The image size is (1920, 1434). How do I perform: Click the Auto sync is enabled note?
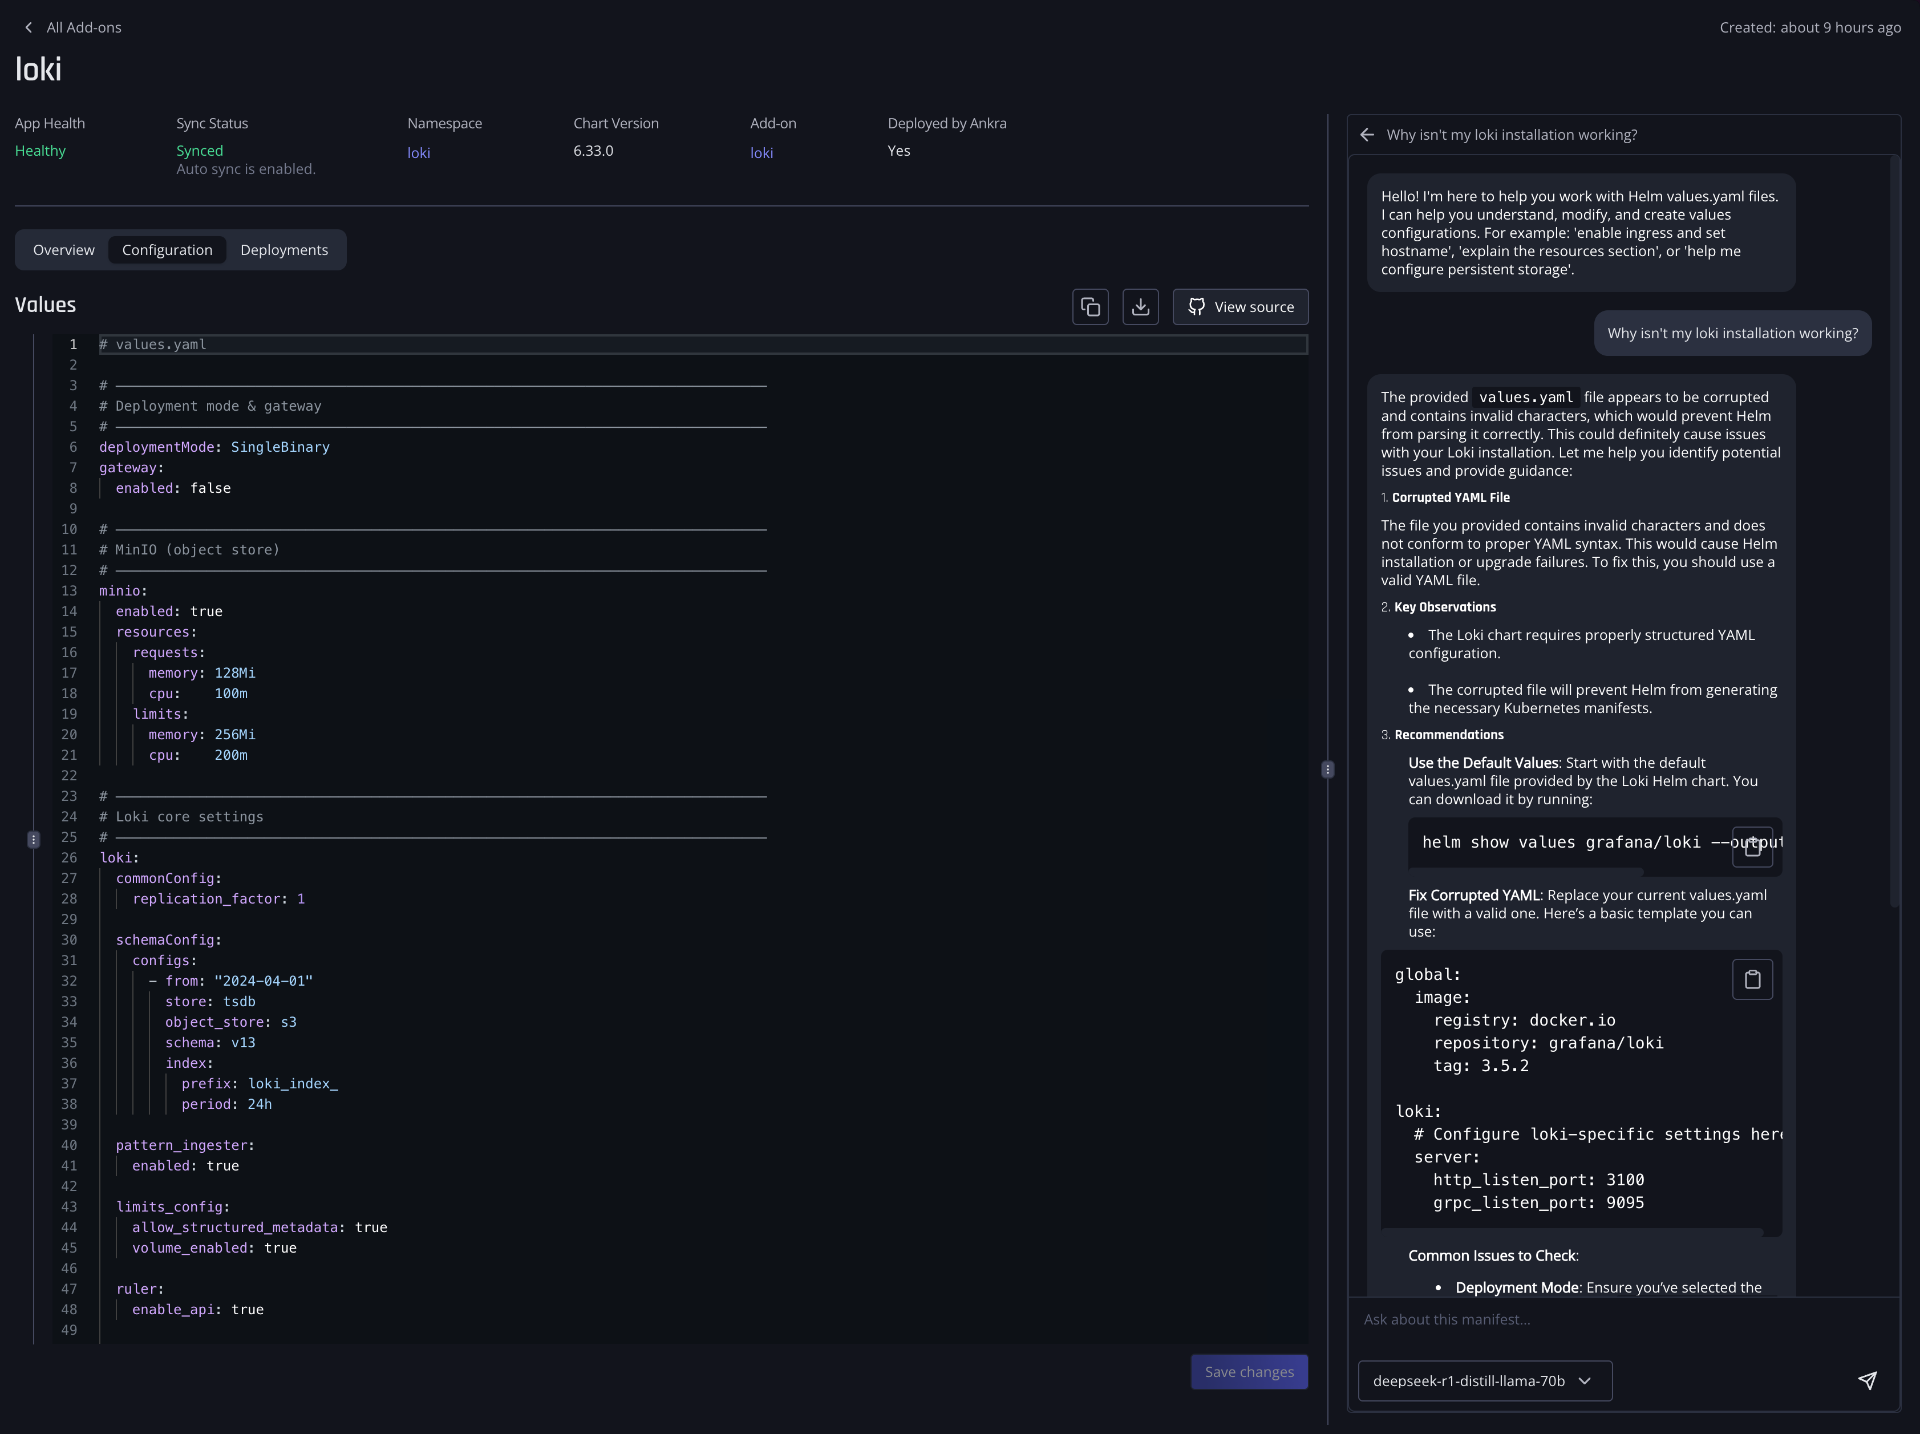(246, 169)
